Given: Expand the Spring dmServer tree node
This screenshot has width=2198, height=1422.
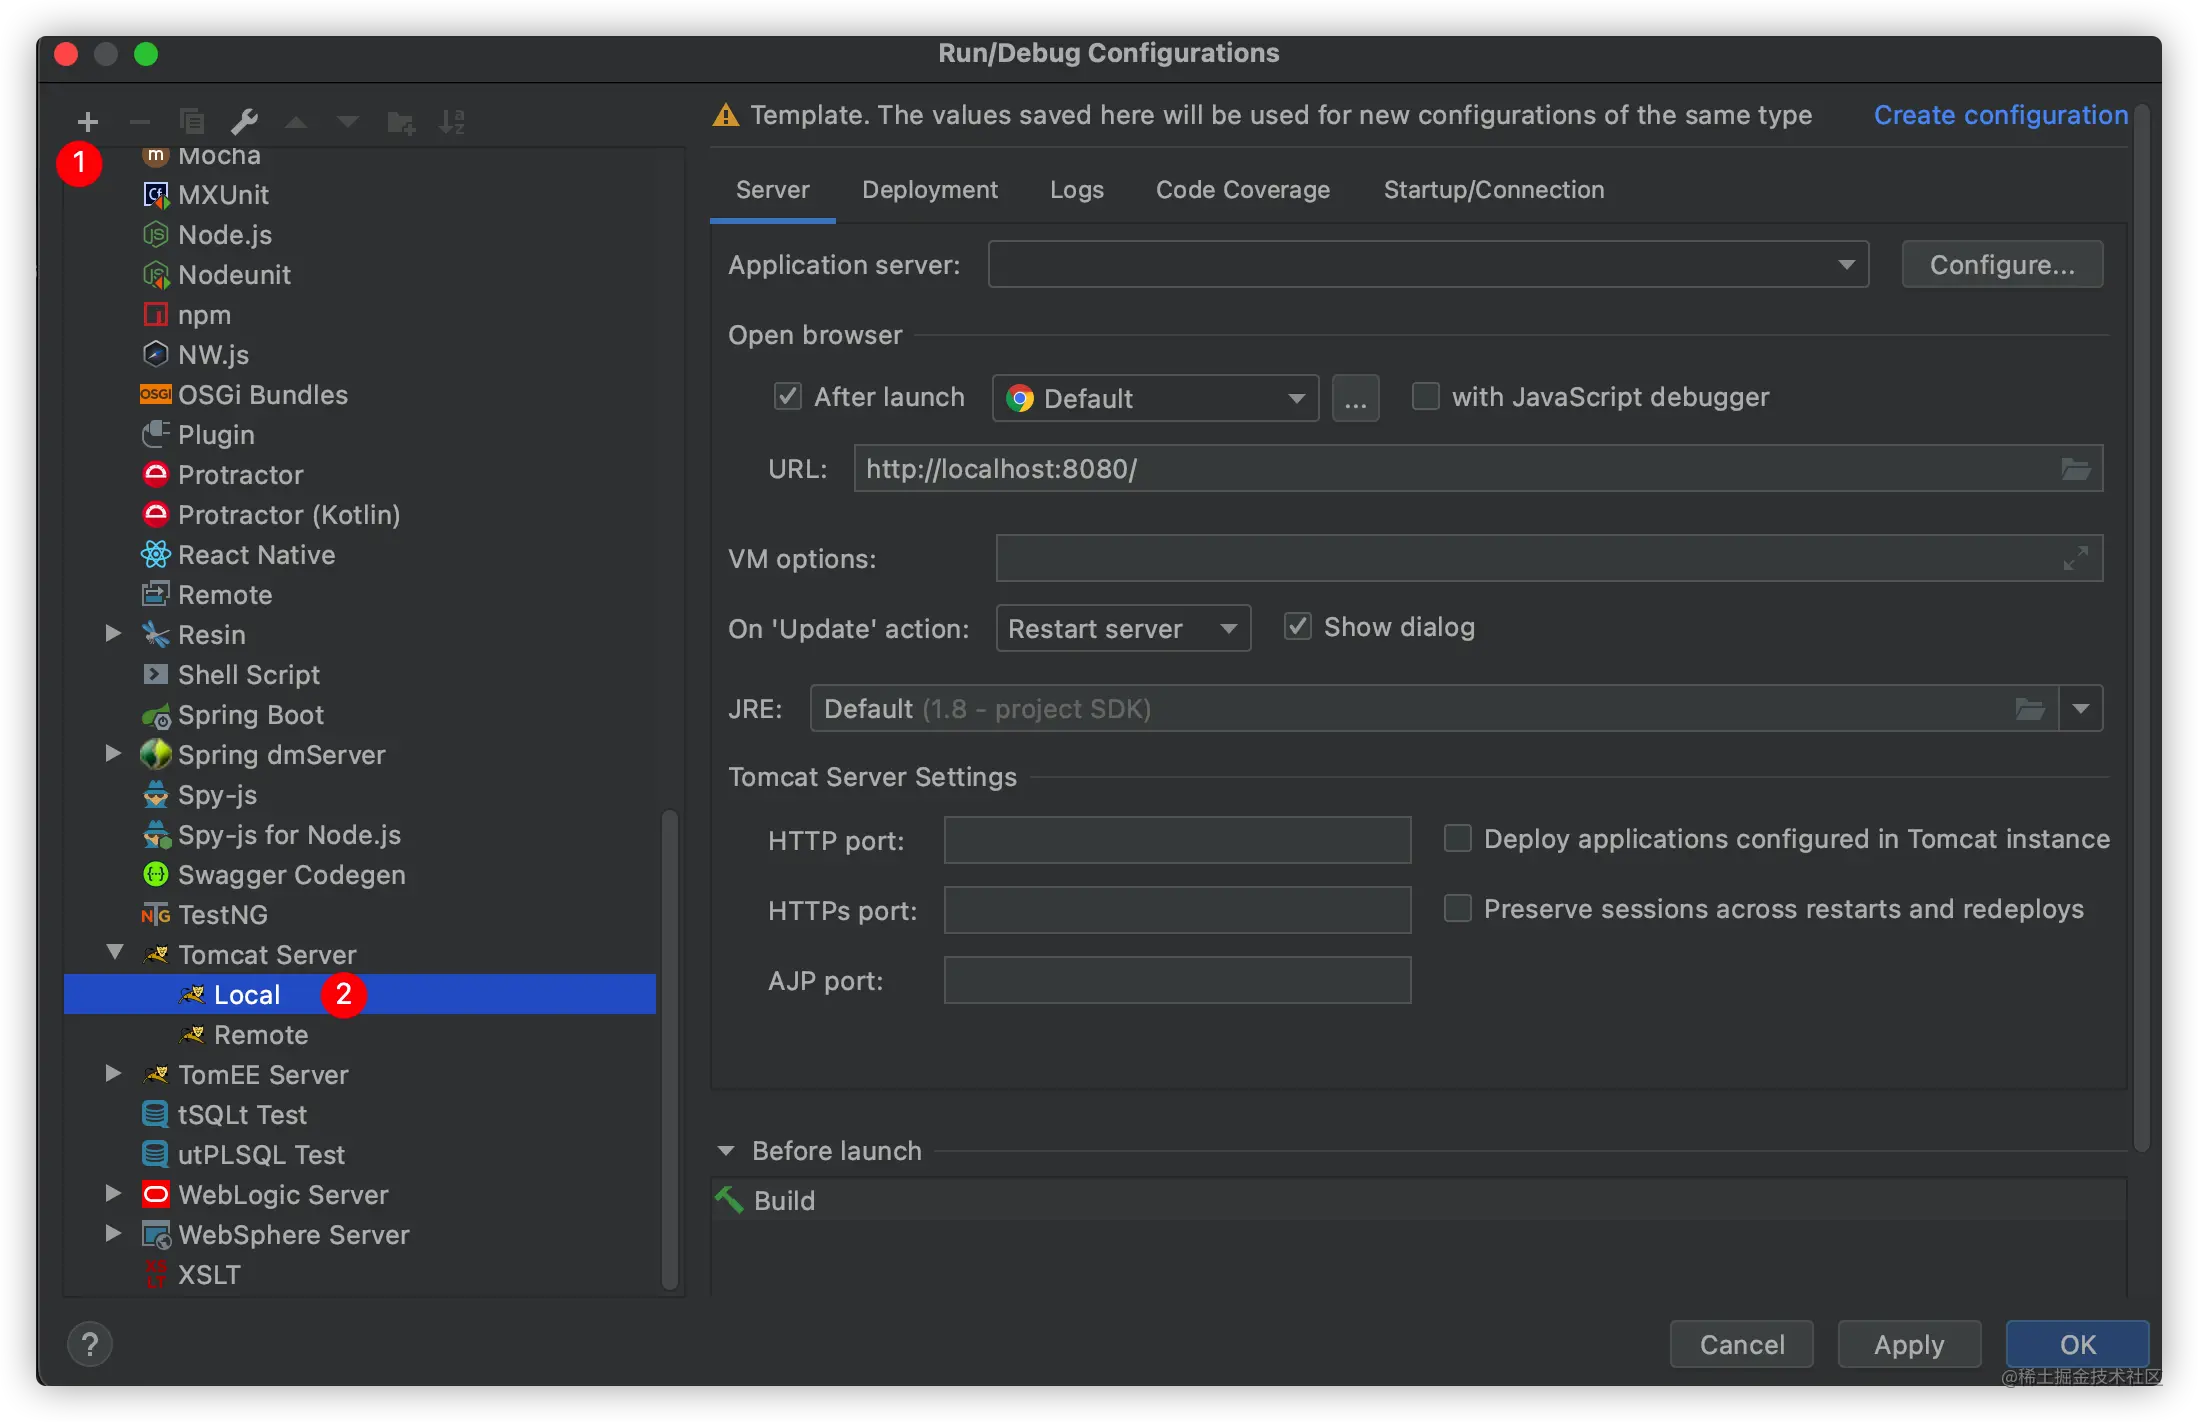Looking at the screenshot, I should pyautogui.click(x=114, y=754).
